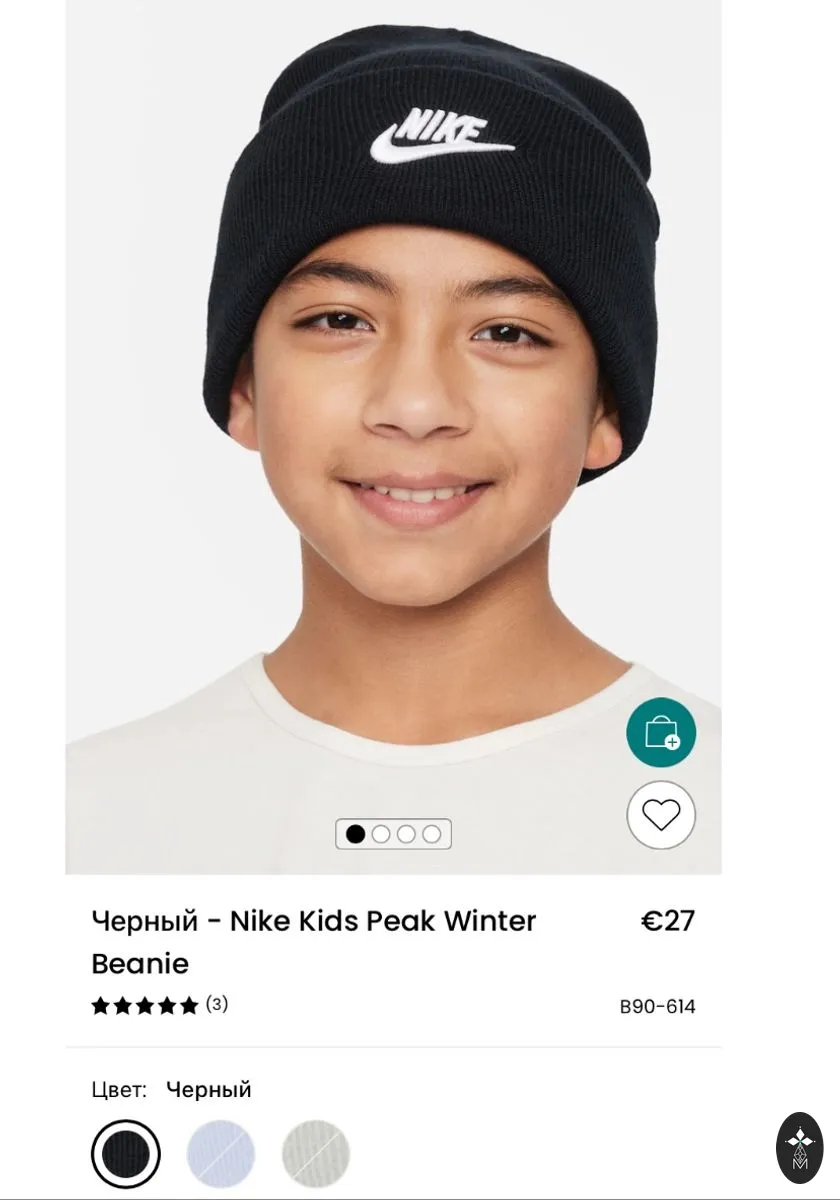Pick the light blue color swatch
Screen dimensions: 840x1200
point(221,1154)
